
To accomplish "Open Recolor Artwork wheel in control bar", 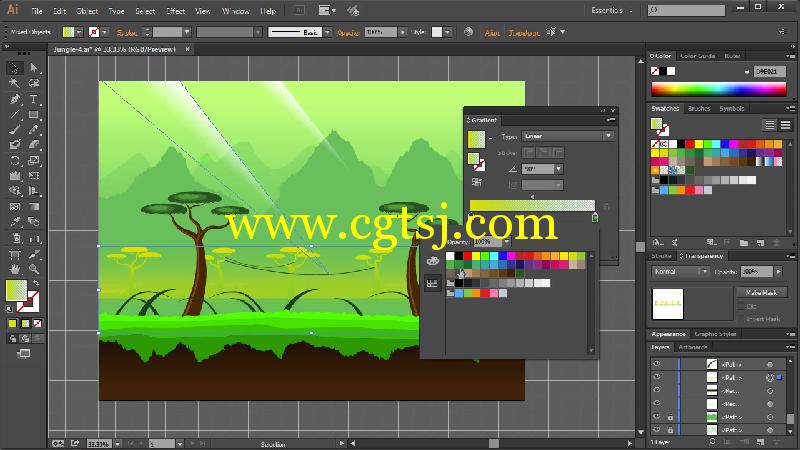I will click(x=468, y=32).
